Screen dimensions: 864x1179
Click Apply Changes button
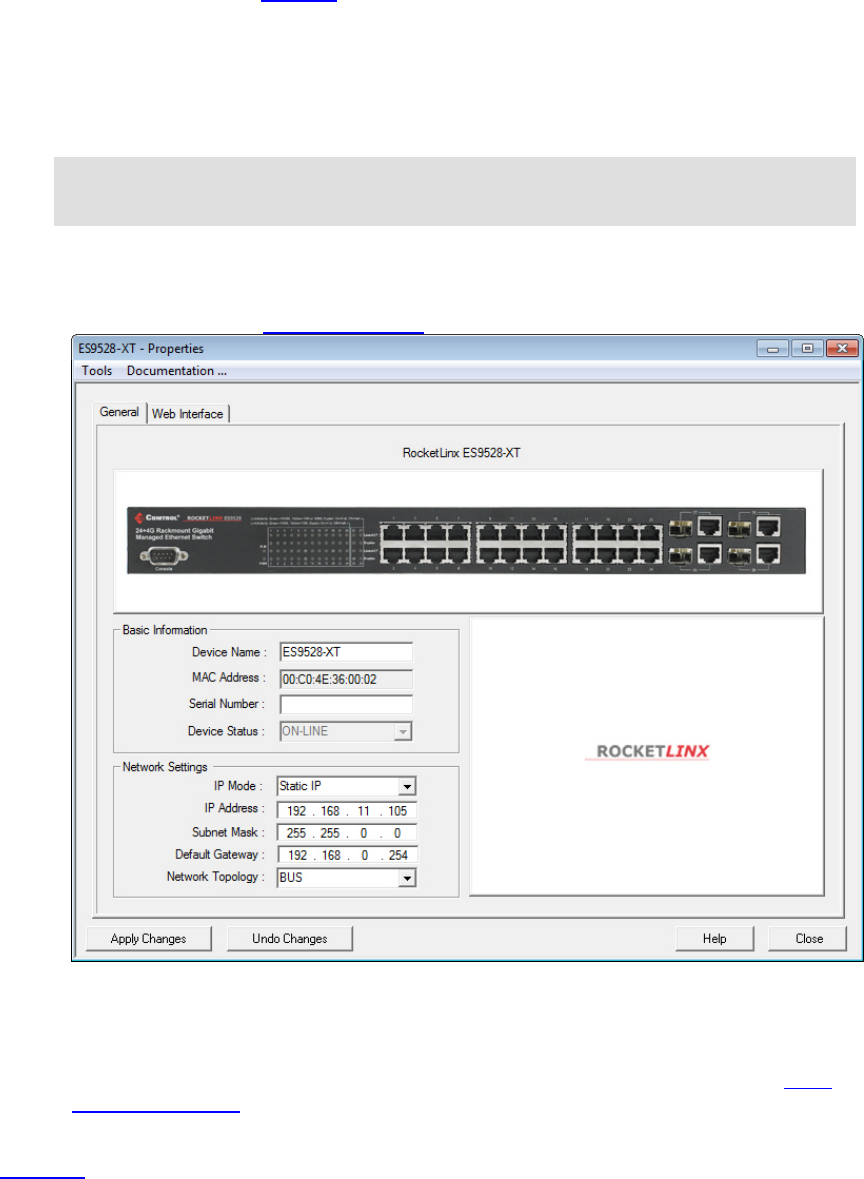coord(148,938)
